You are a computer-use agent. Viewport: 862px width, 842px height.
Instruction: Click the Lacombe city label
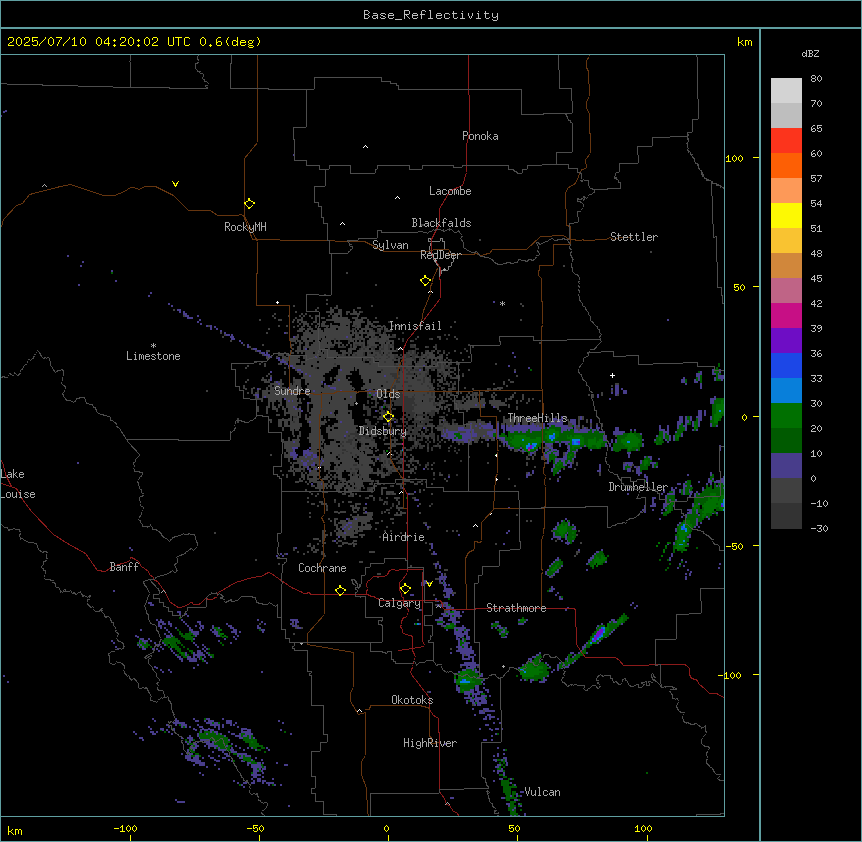450,191
